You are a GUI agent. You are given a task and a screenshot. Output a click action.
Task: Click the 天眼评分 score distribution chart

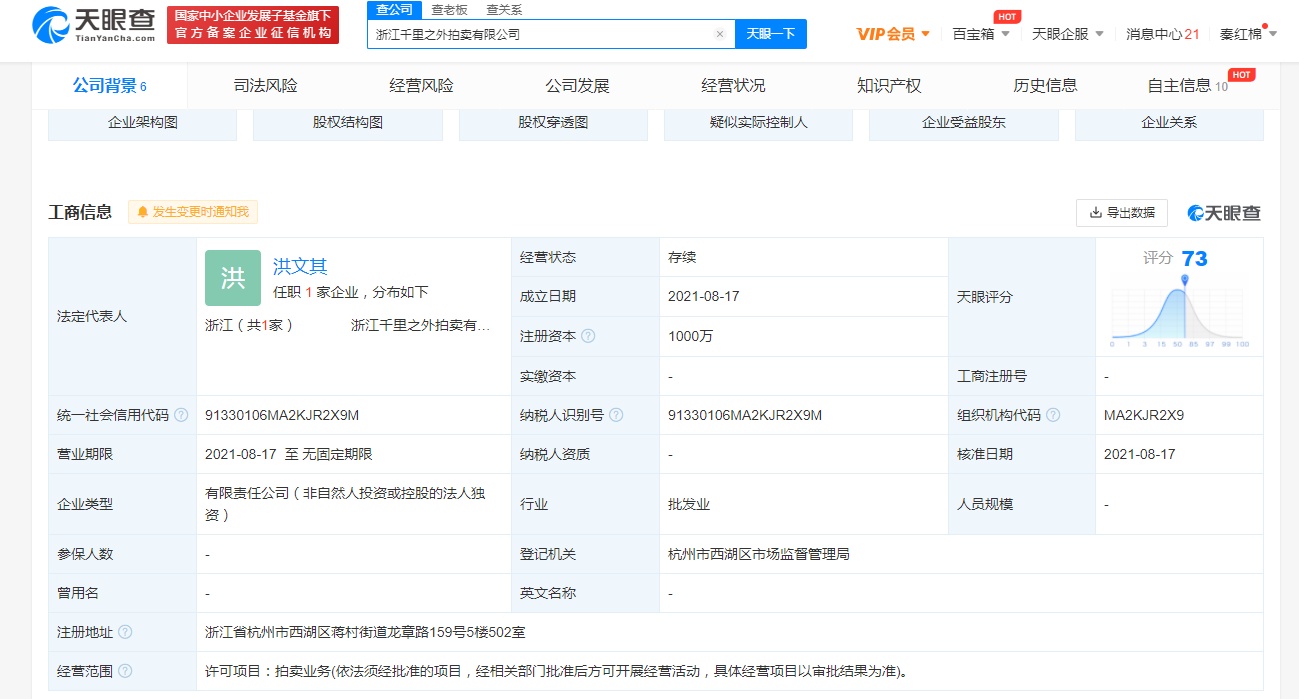(1180, 311)
